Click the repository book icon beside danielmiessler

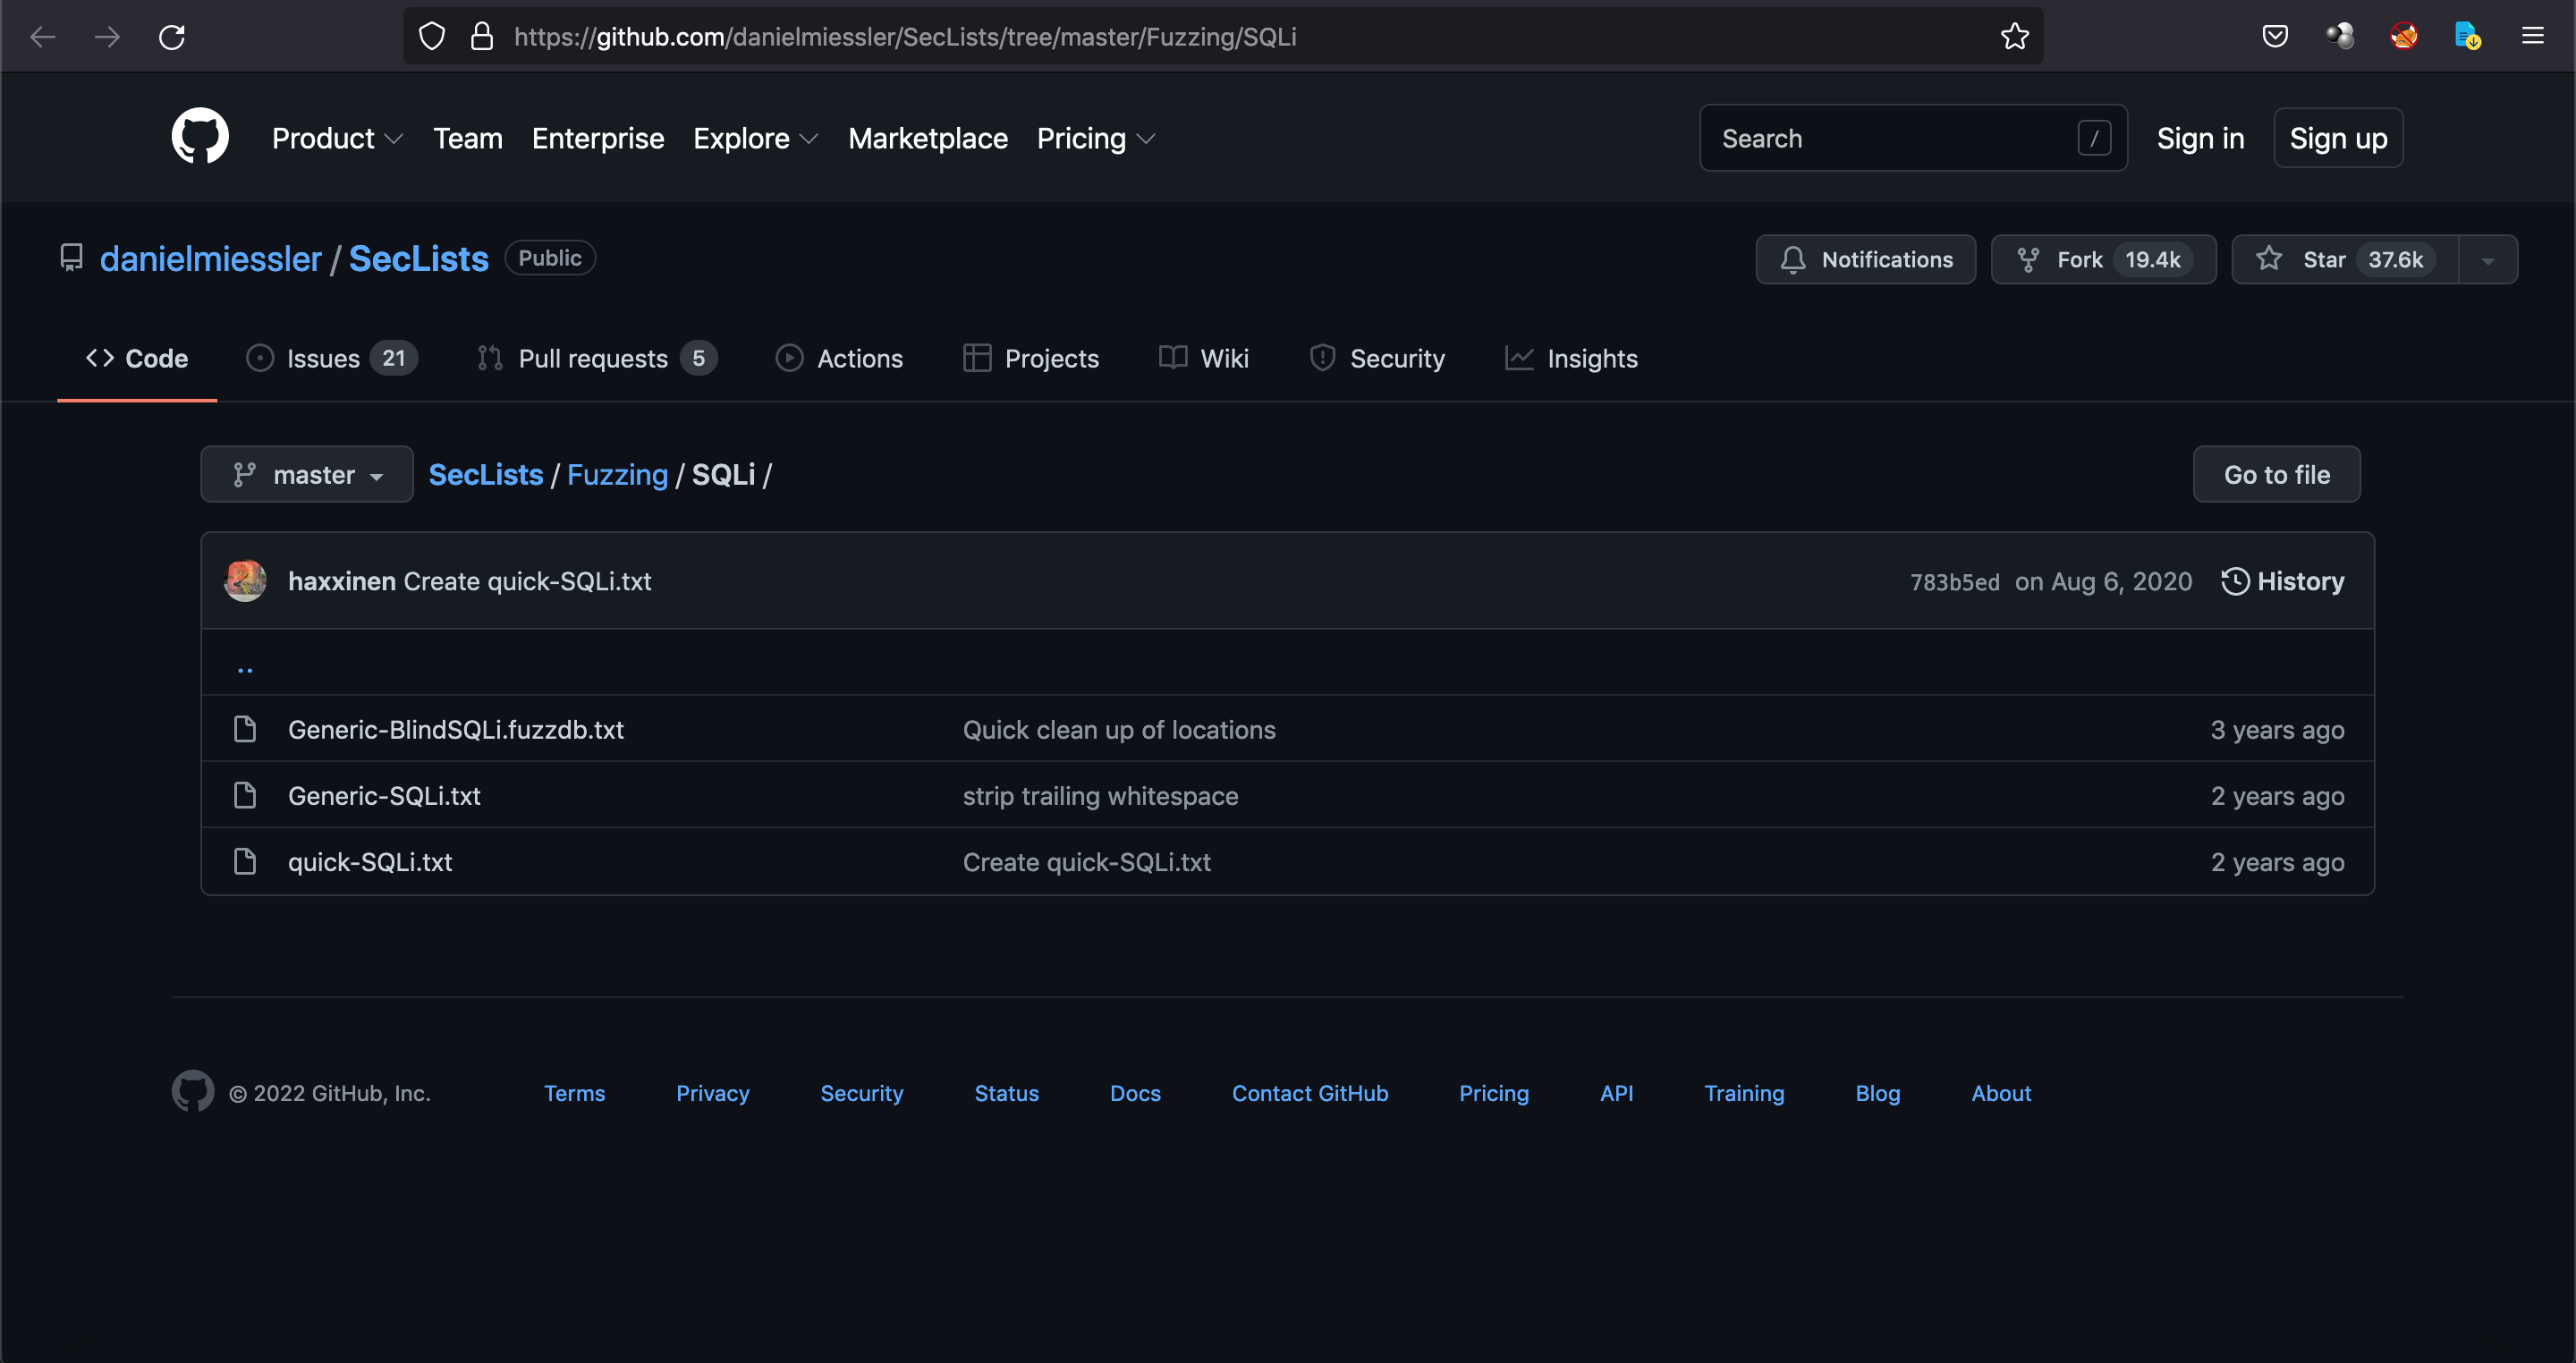pyautogui.click(x=71, y=258)
